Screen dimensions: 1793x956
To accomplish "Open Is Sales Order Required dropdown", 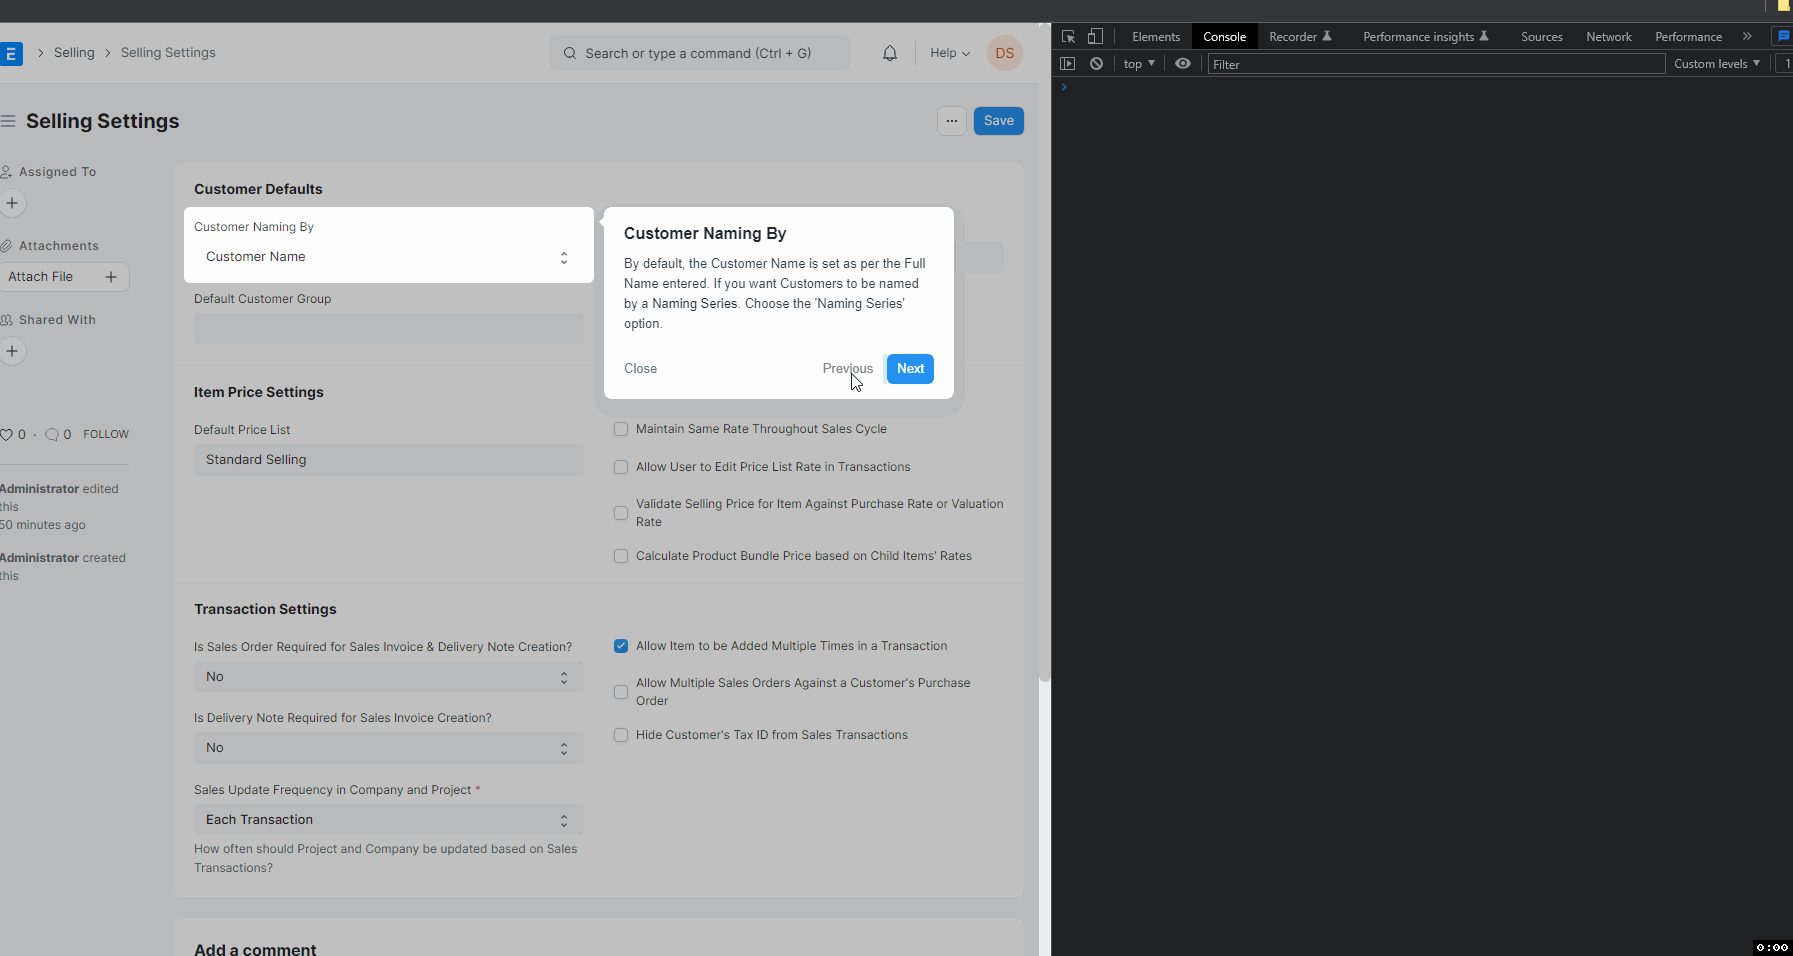I will pos(389,677).
